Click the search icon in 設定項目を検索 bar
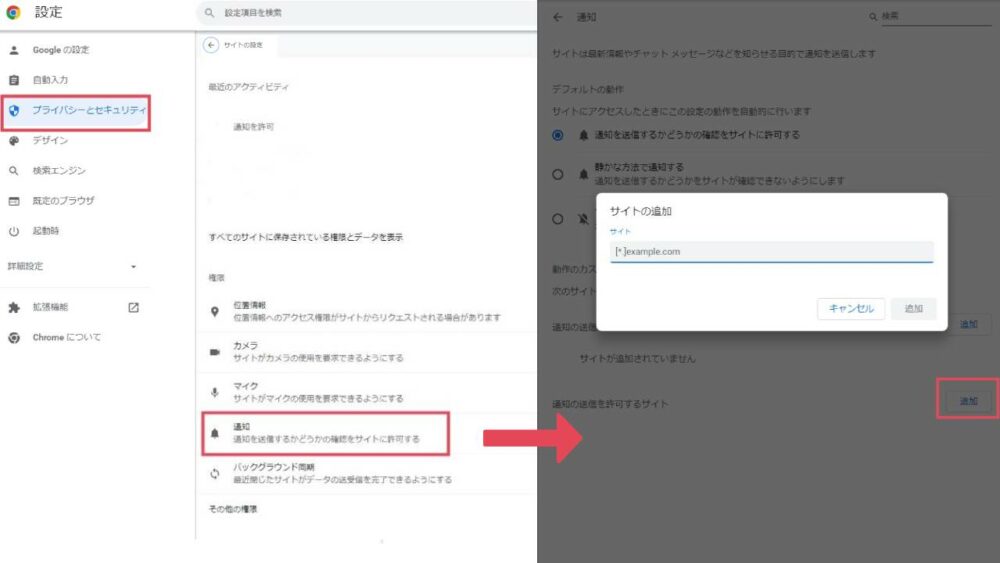The width and height of the screenshot is (1000, 563). tap(209, 13)
